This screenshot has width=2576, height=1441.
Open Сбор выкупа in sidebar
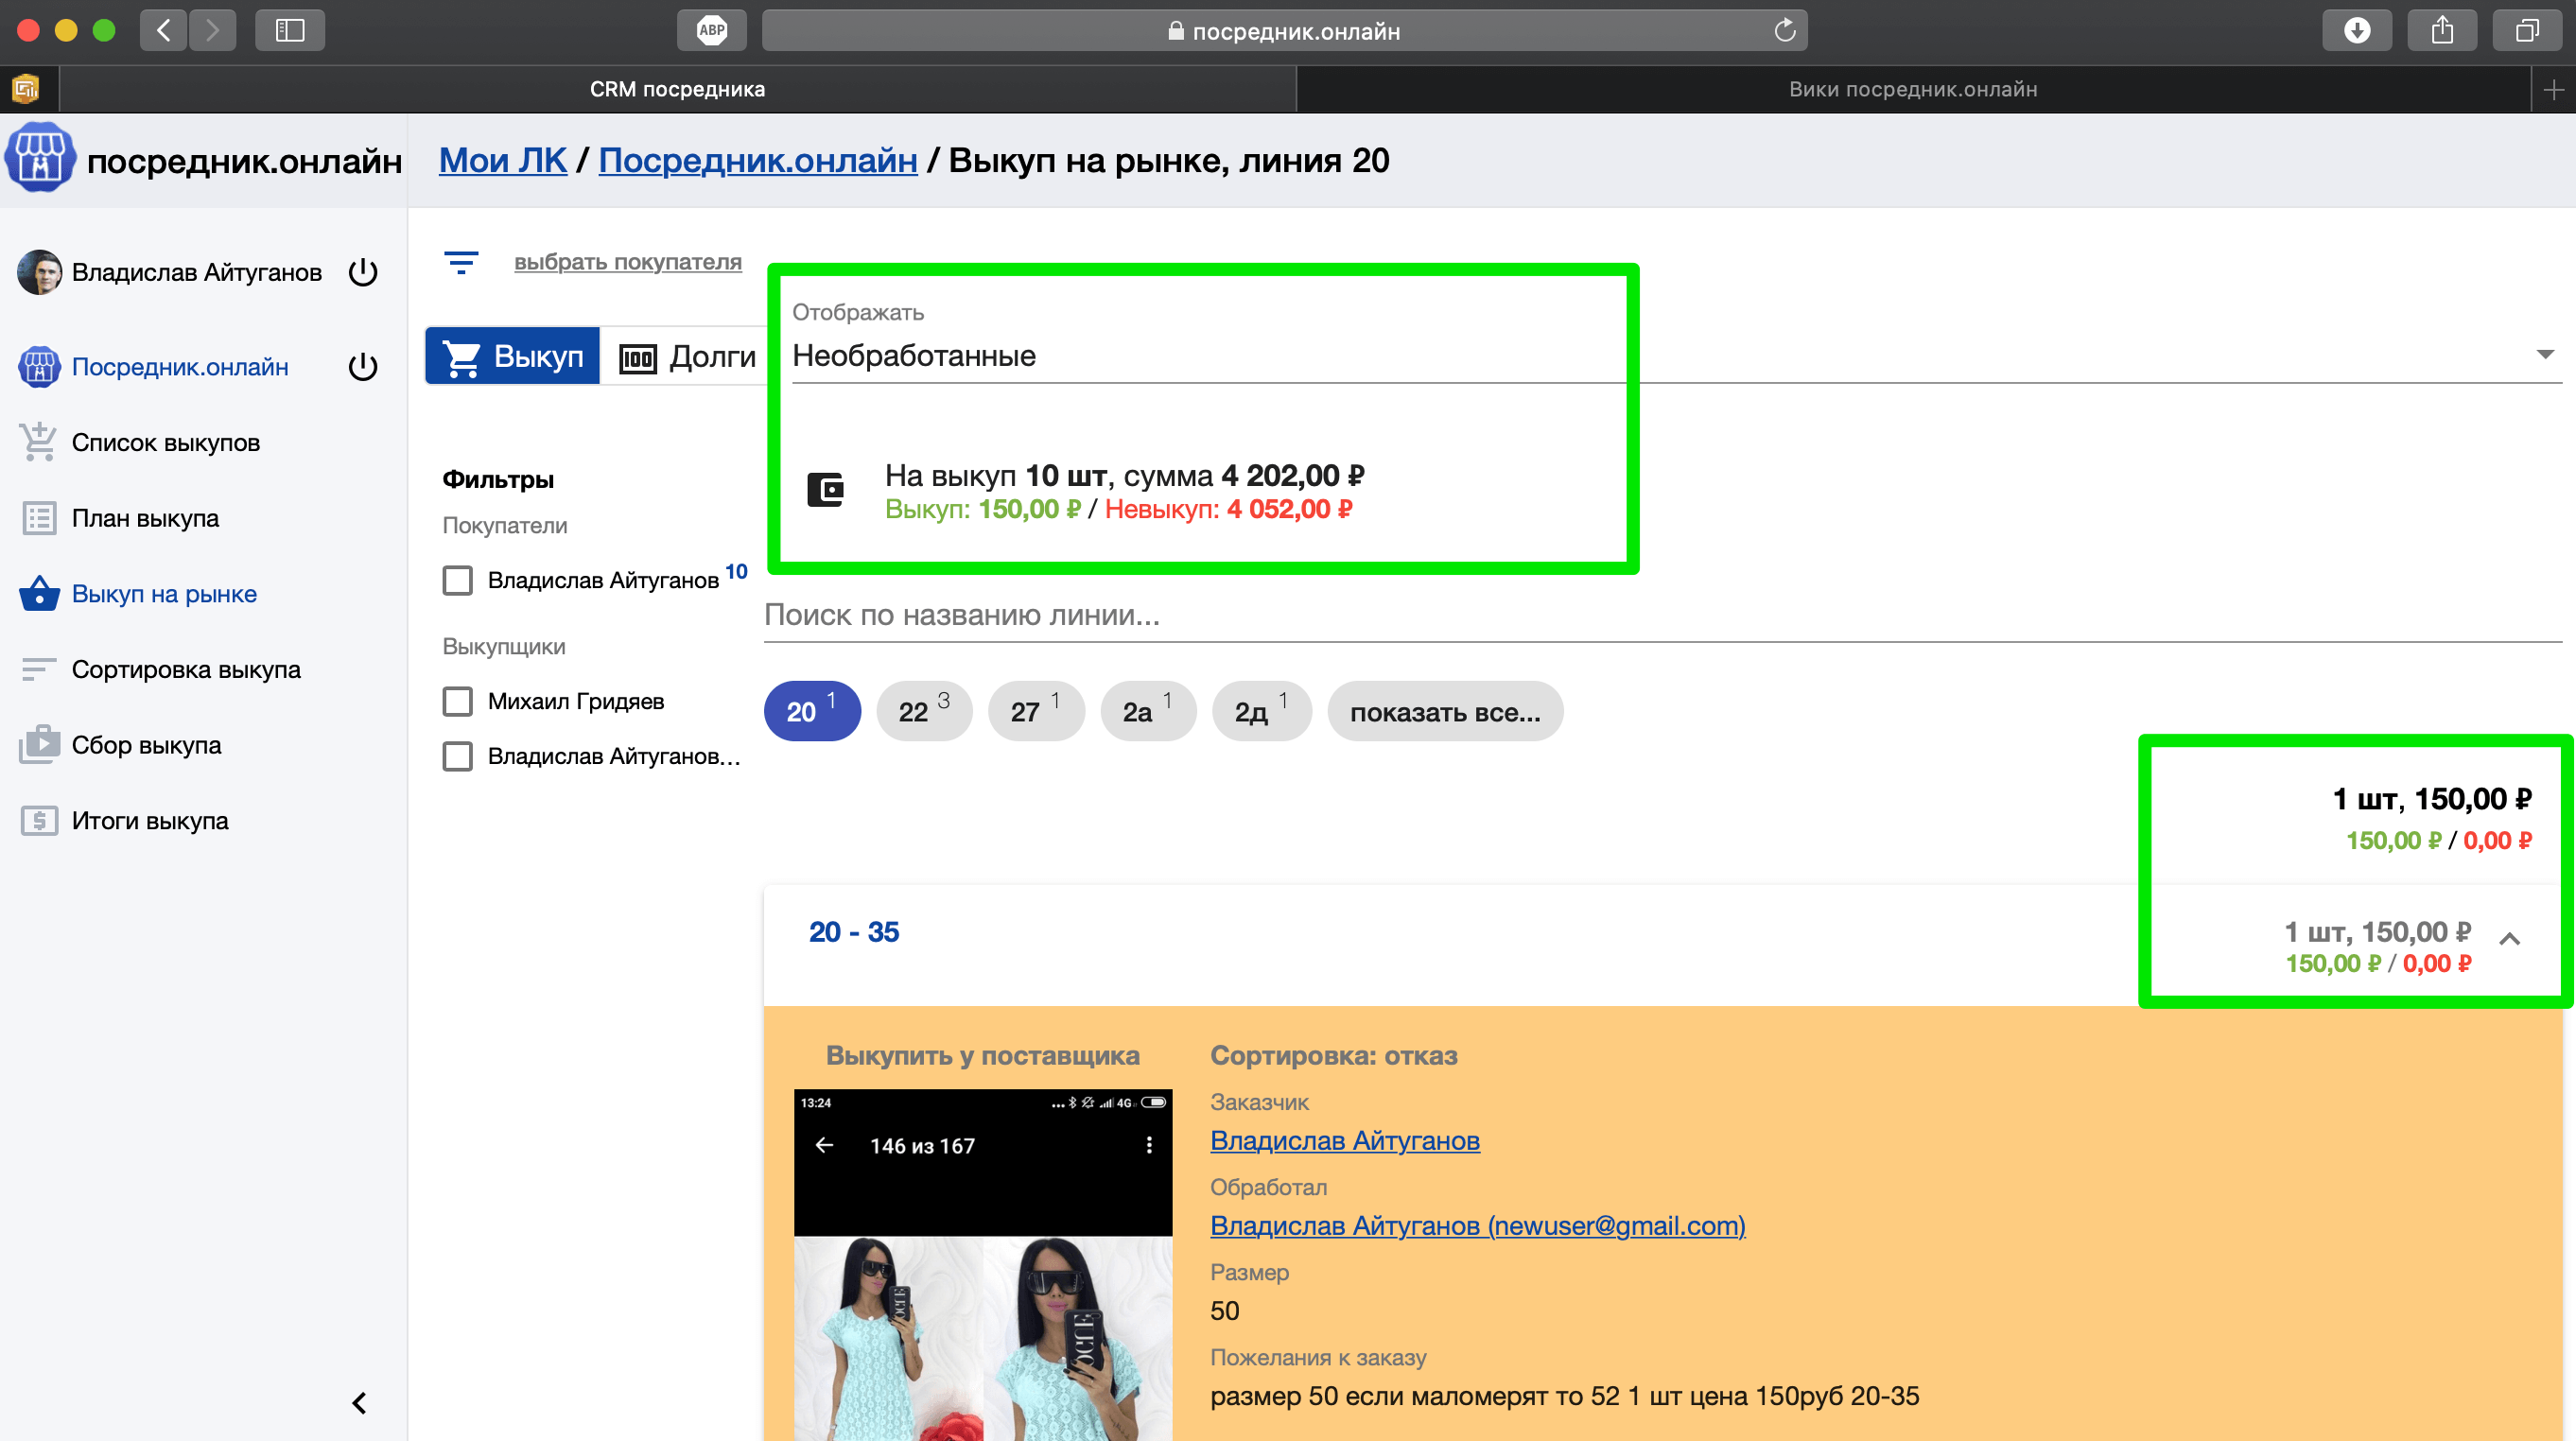pos(145,745)
